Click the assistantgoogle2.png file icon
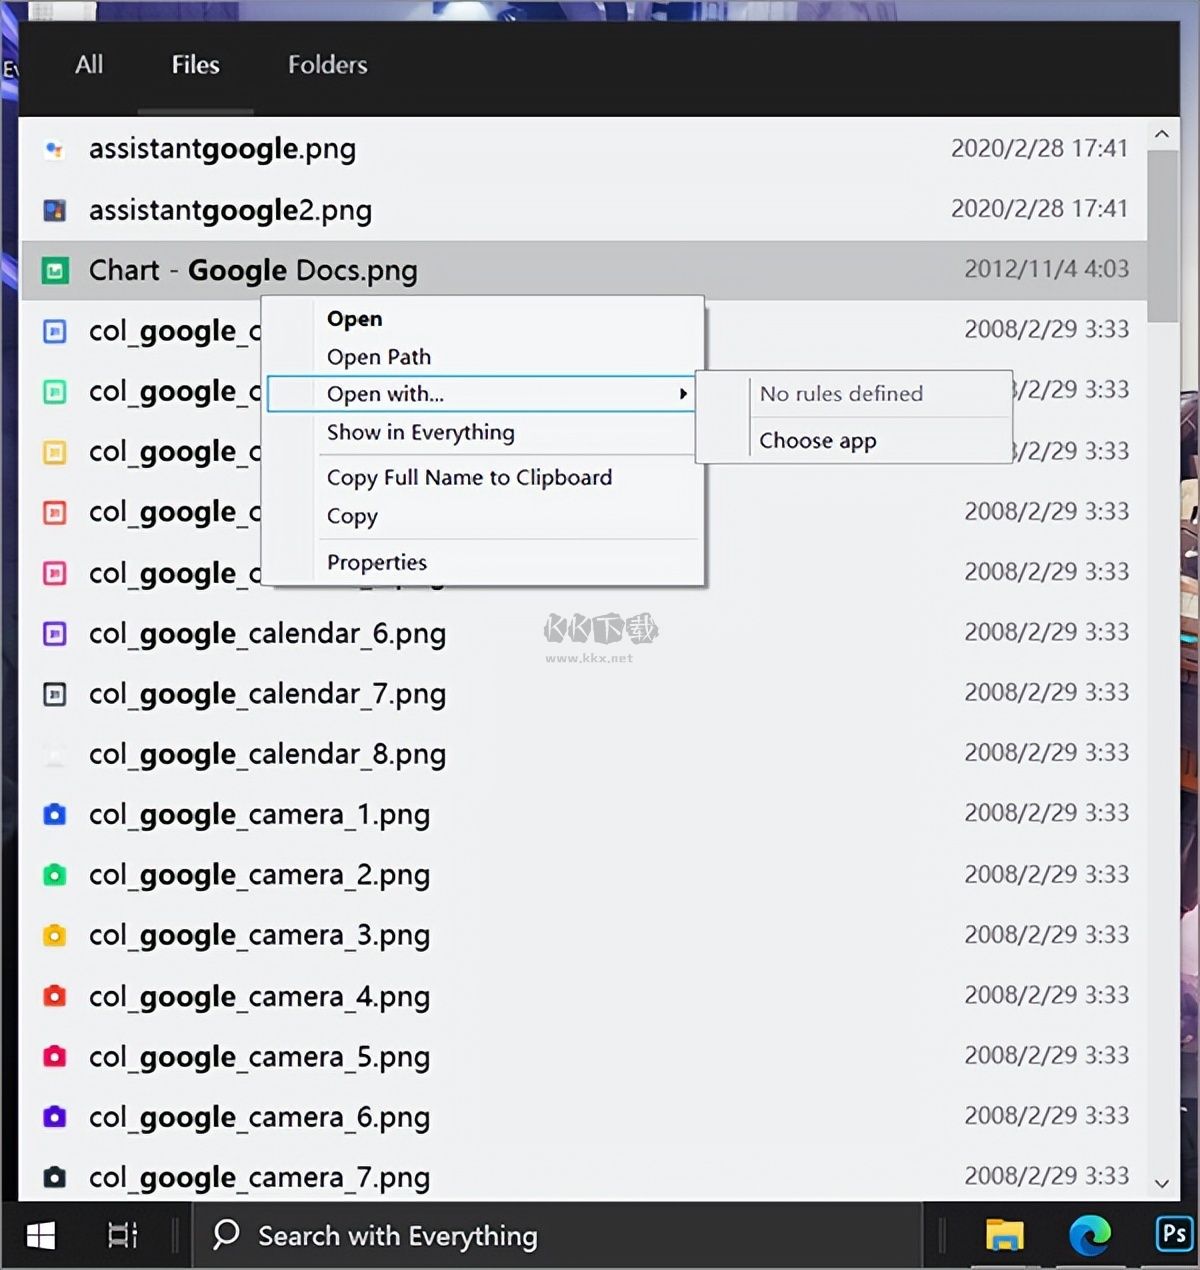 pos(55,210)
